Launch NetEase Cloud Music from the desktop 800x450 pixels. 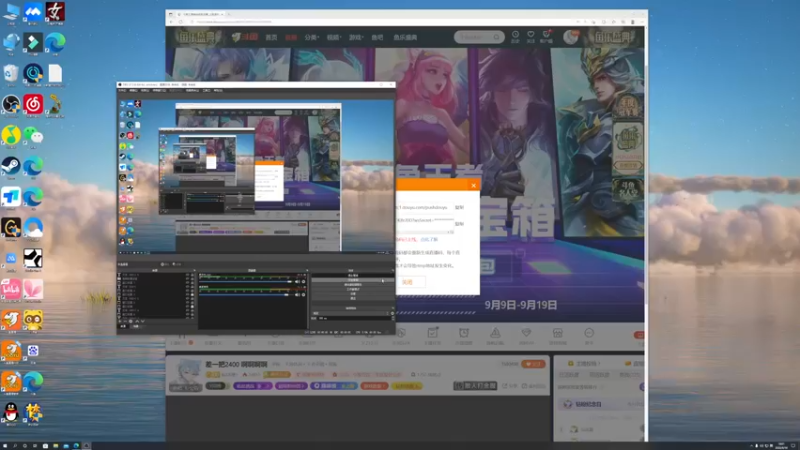point(33,105)
